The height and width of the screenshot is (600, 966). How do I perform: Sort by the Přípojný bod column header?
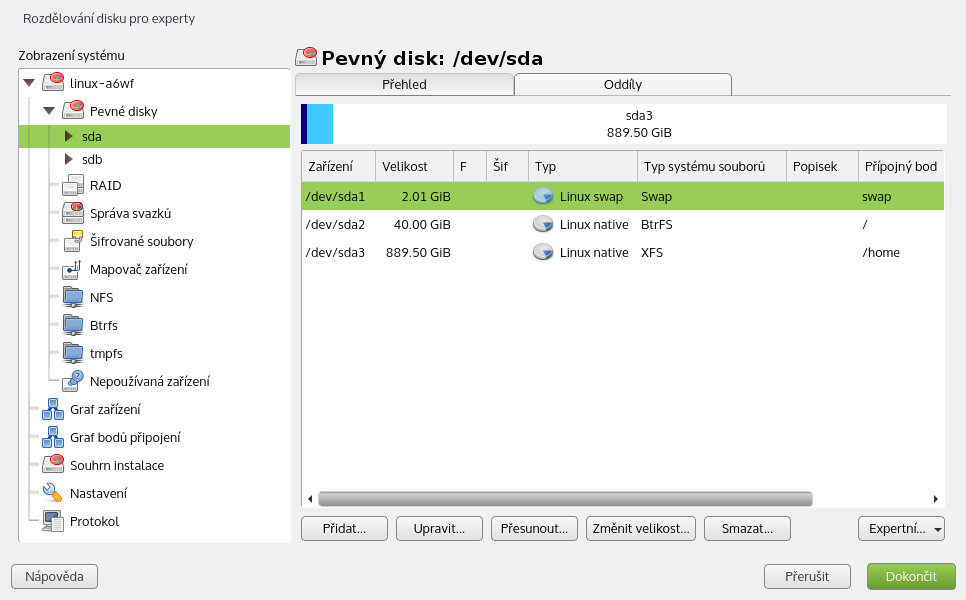[901, 166]
